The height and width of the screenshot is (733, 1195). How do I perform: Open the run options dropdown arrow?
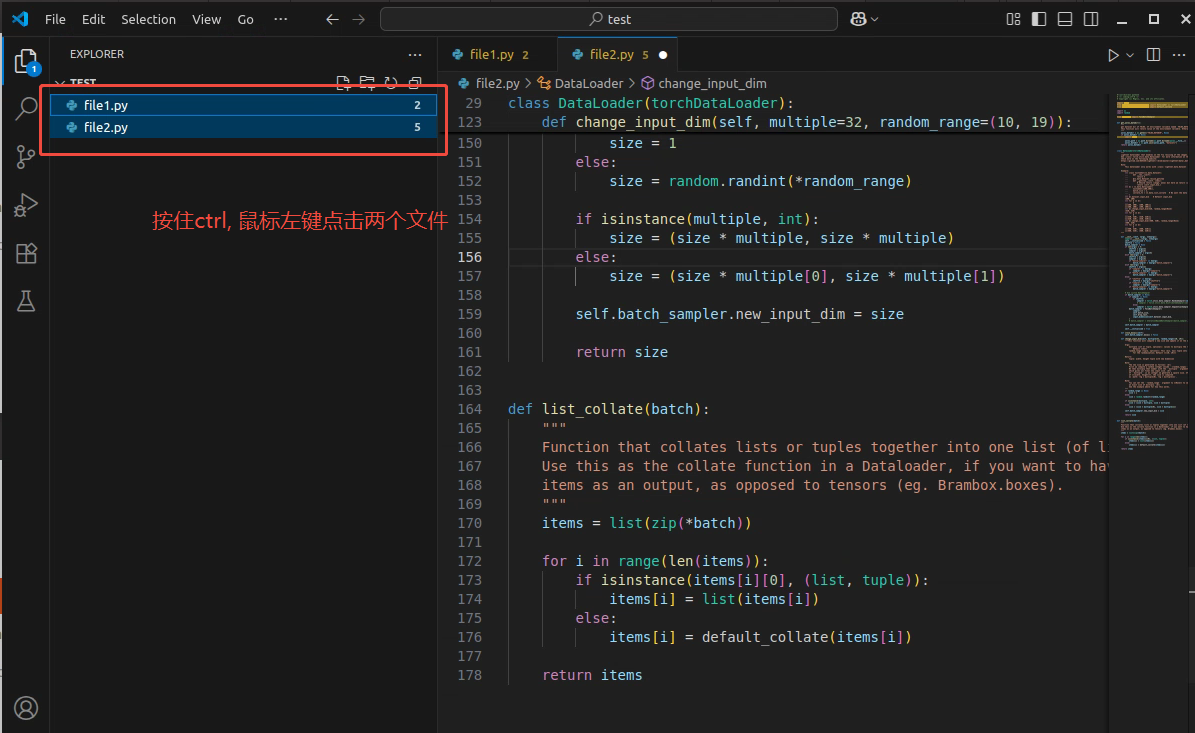pos(1129,55)
